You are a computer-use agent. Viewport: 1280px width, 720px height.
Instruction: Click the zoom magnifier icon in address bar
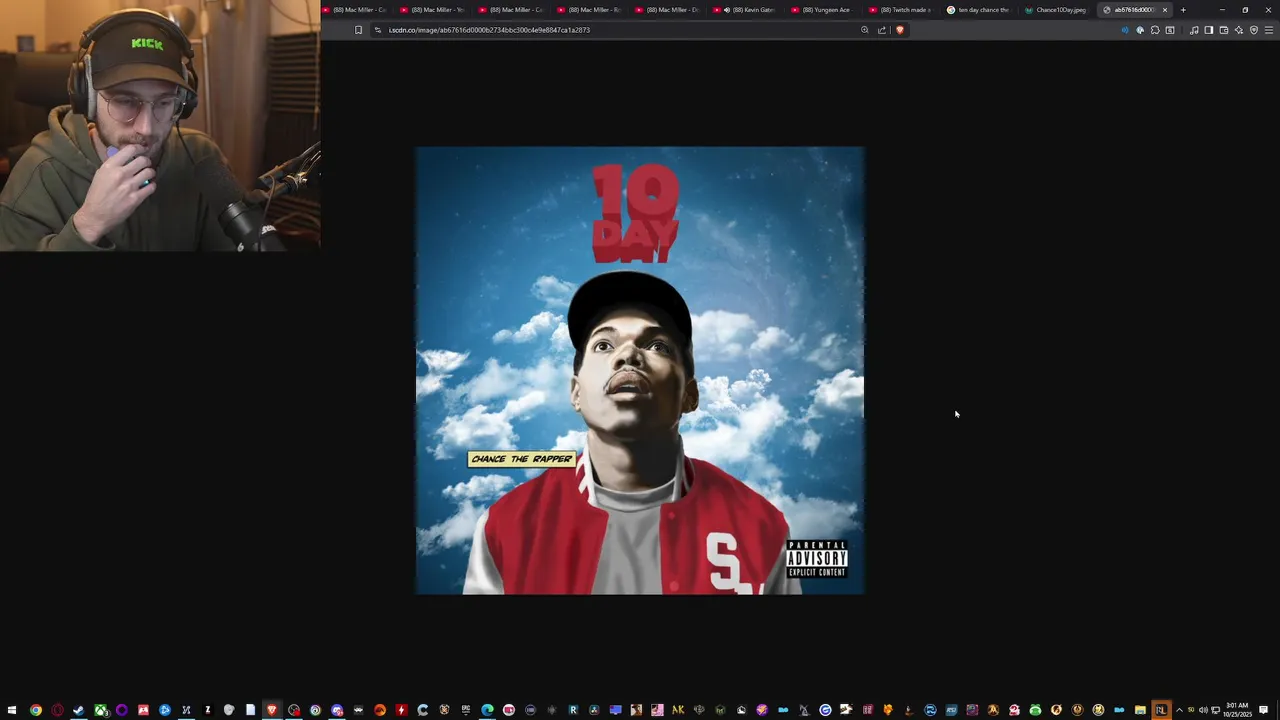[x=865, y=30]
